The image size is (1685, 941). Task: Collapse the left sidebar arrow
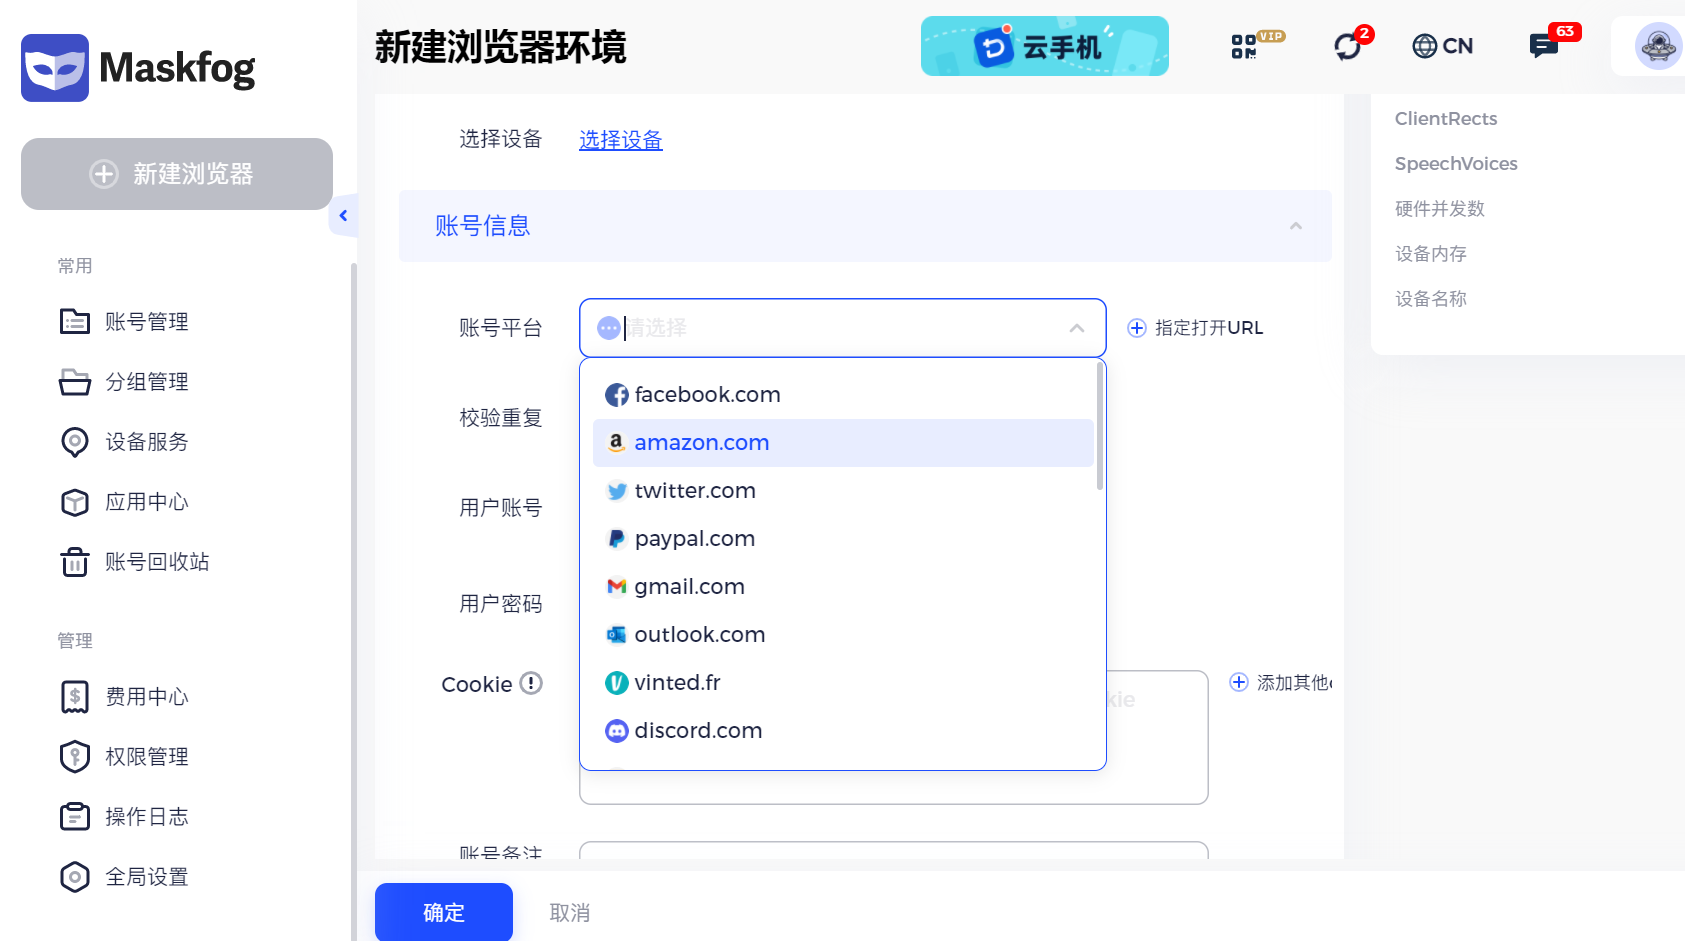coord(343,215)
